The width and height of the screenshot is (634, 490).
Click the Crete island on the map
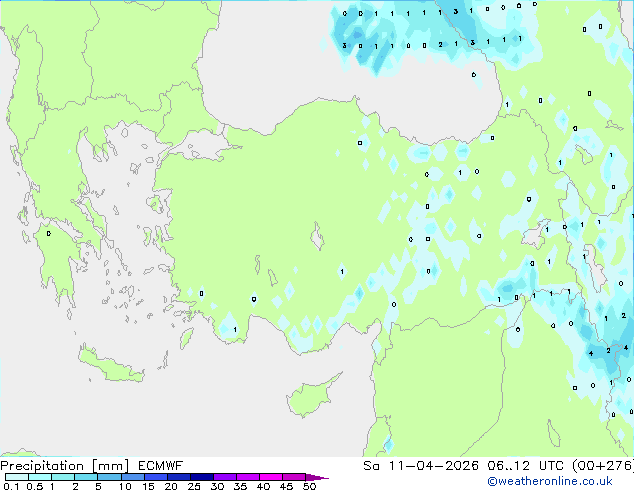tap(109, 366)
